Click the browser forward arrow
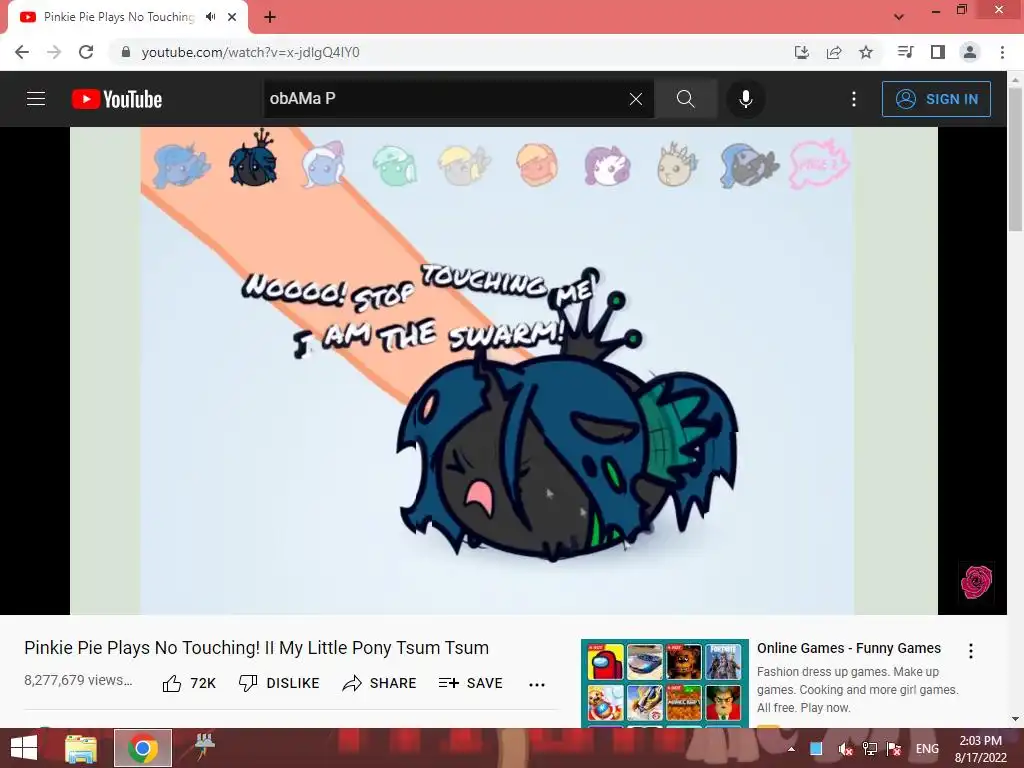The width and height of the screenshot is (1024, 768). [54, 52]
